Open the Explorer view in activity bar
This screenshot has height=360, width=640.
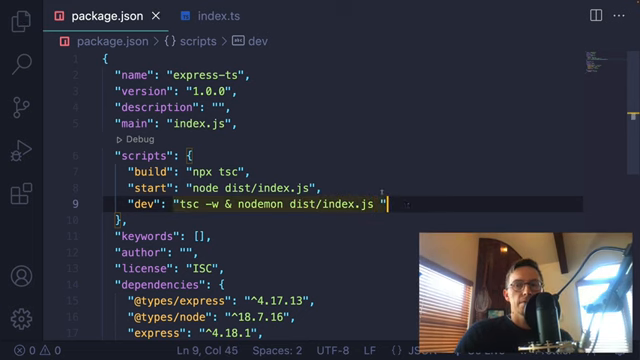[x=21, y=21]
